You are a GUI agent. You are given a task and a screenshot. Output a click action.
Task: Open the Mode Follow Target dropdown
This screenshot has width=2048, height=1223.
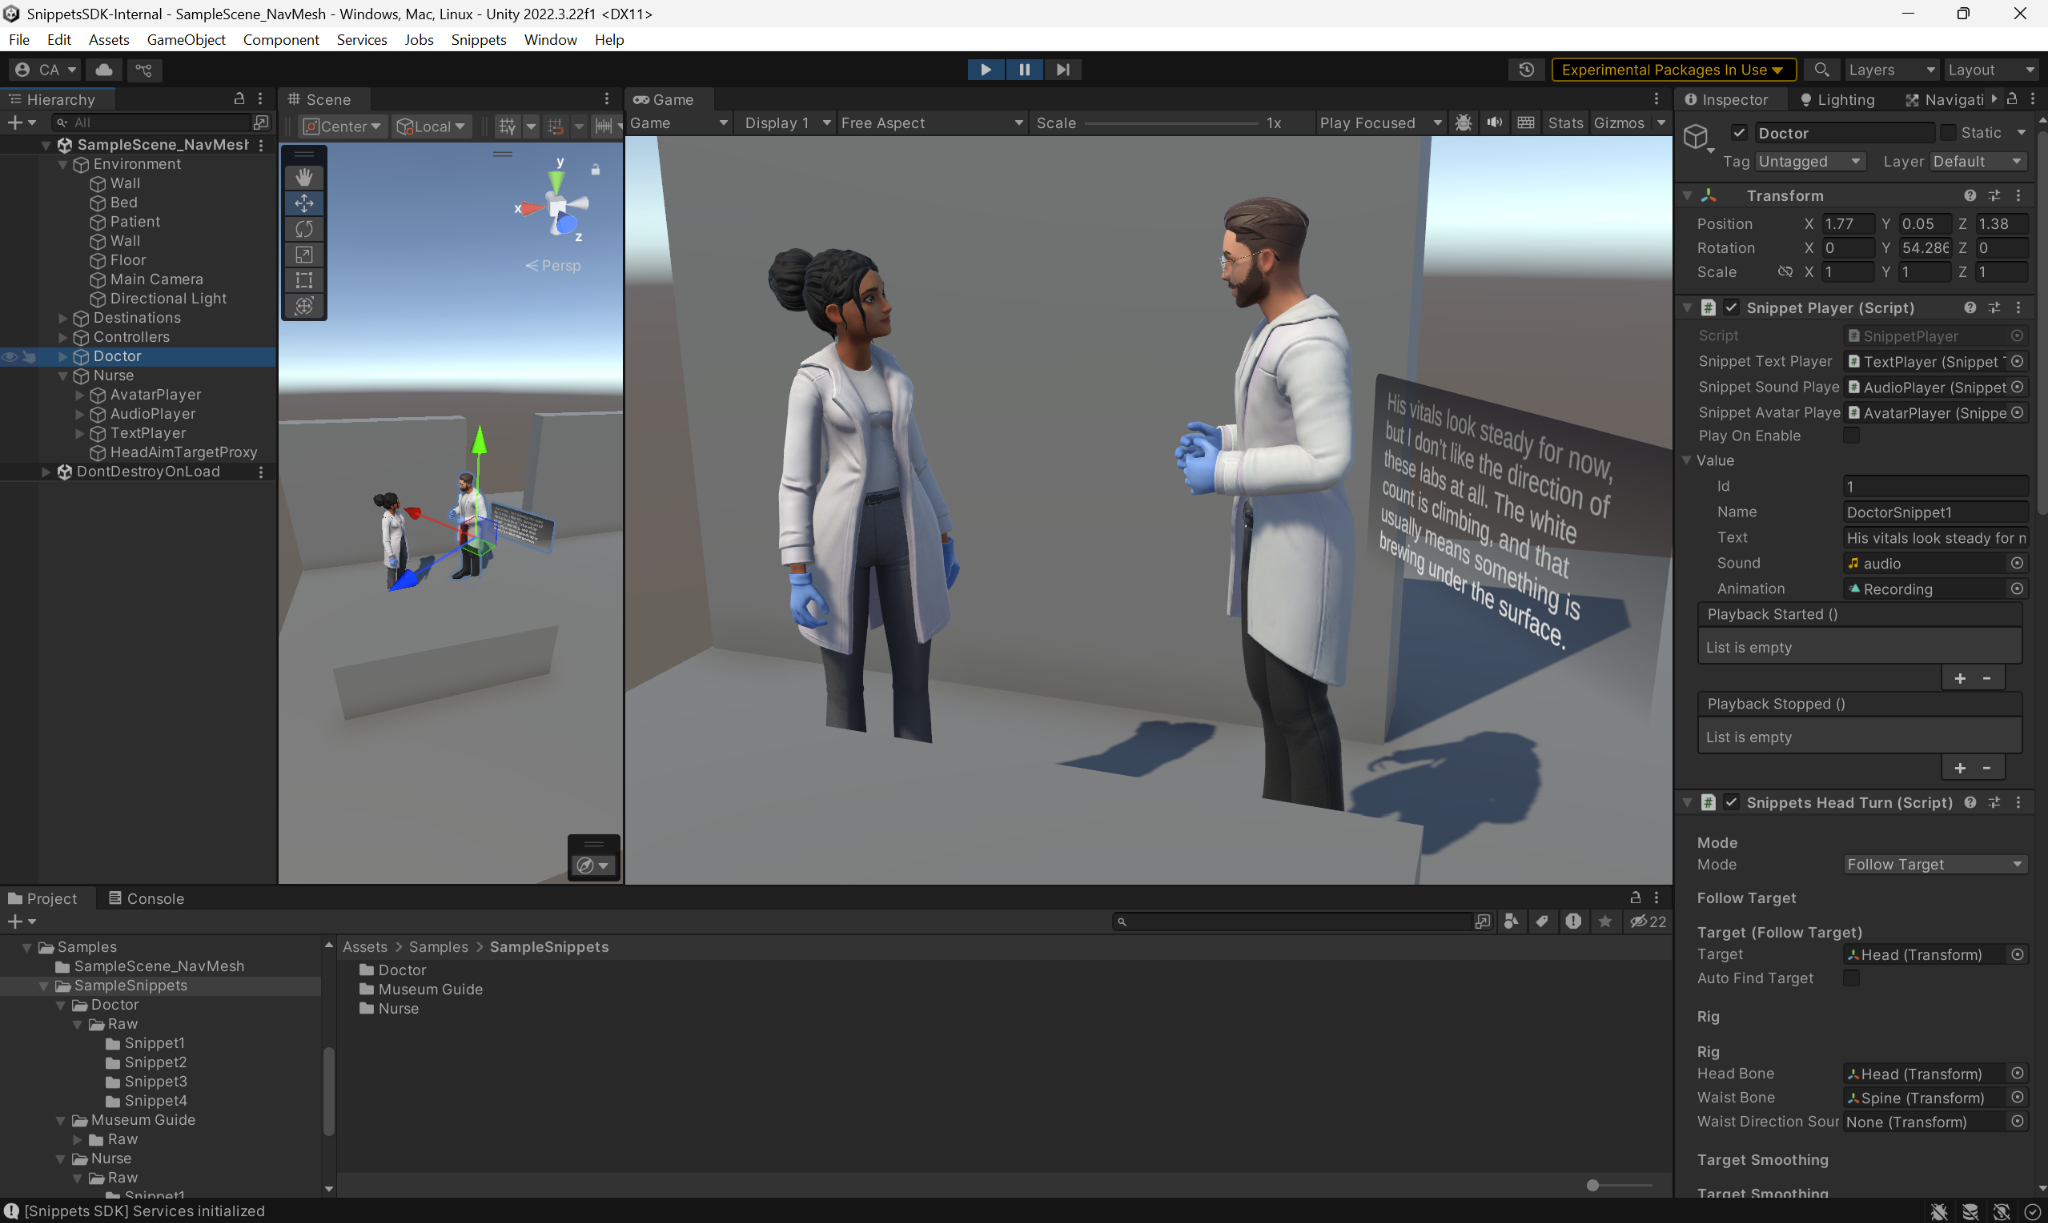pos(1935,864)
